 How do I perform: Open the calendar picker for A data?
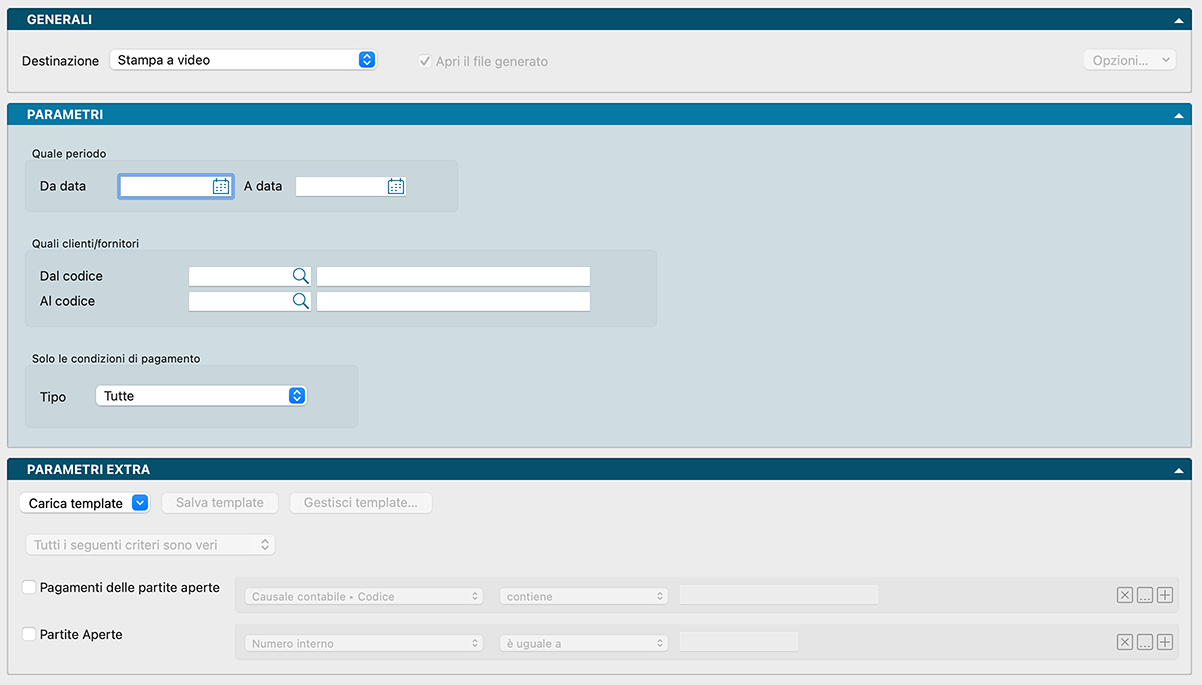(x=396, y=186)
